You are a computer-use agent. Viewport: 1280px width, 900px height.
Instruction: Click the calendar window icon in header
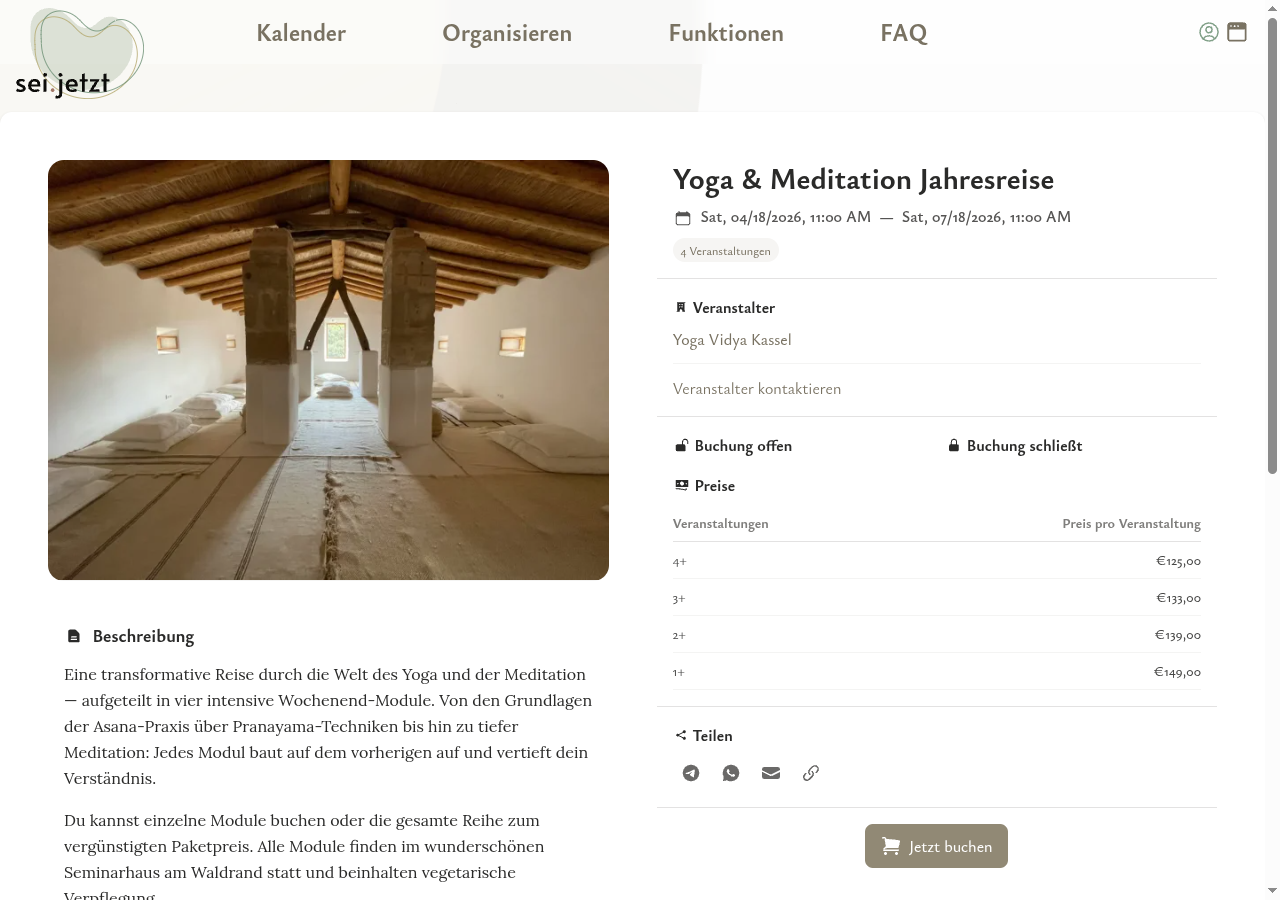point(1237,32)
